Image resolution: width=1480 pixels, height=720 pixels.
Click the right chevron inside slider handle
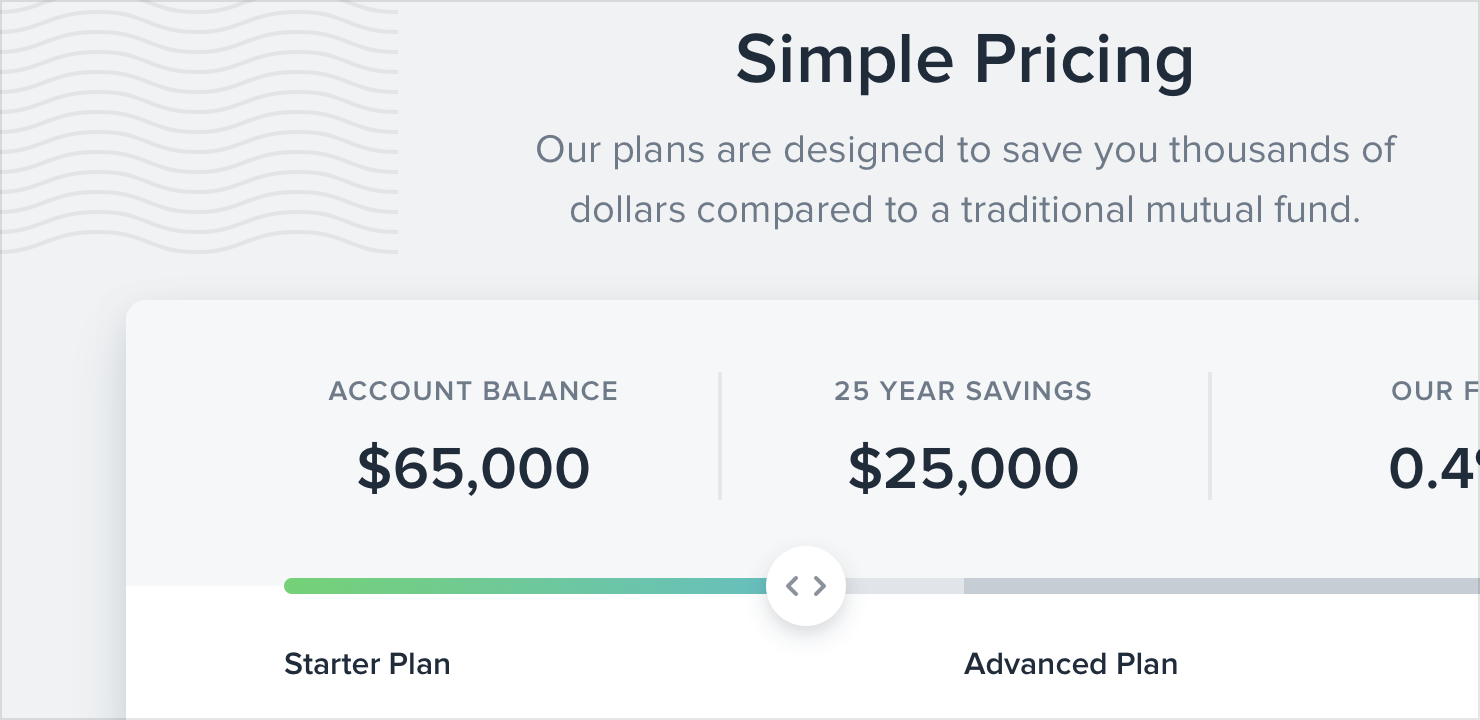[820, 586]
